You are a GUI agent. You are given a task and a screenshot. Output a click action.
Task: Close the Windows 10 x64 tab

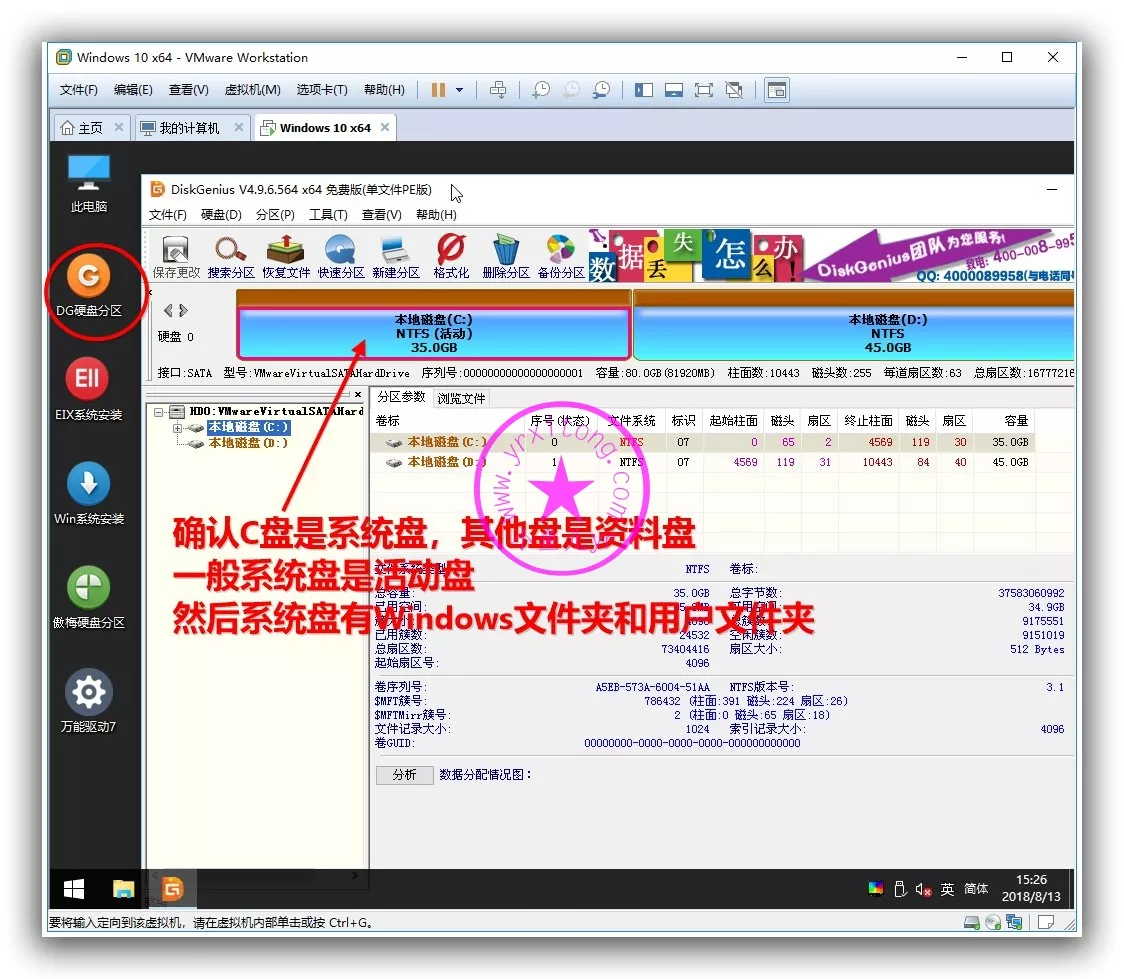pyautogui.click(x=385, y=127)
